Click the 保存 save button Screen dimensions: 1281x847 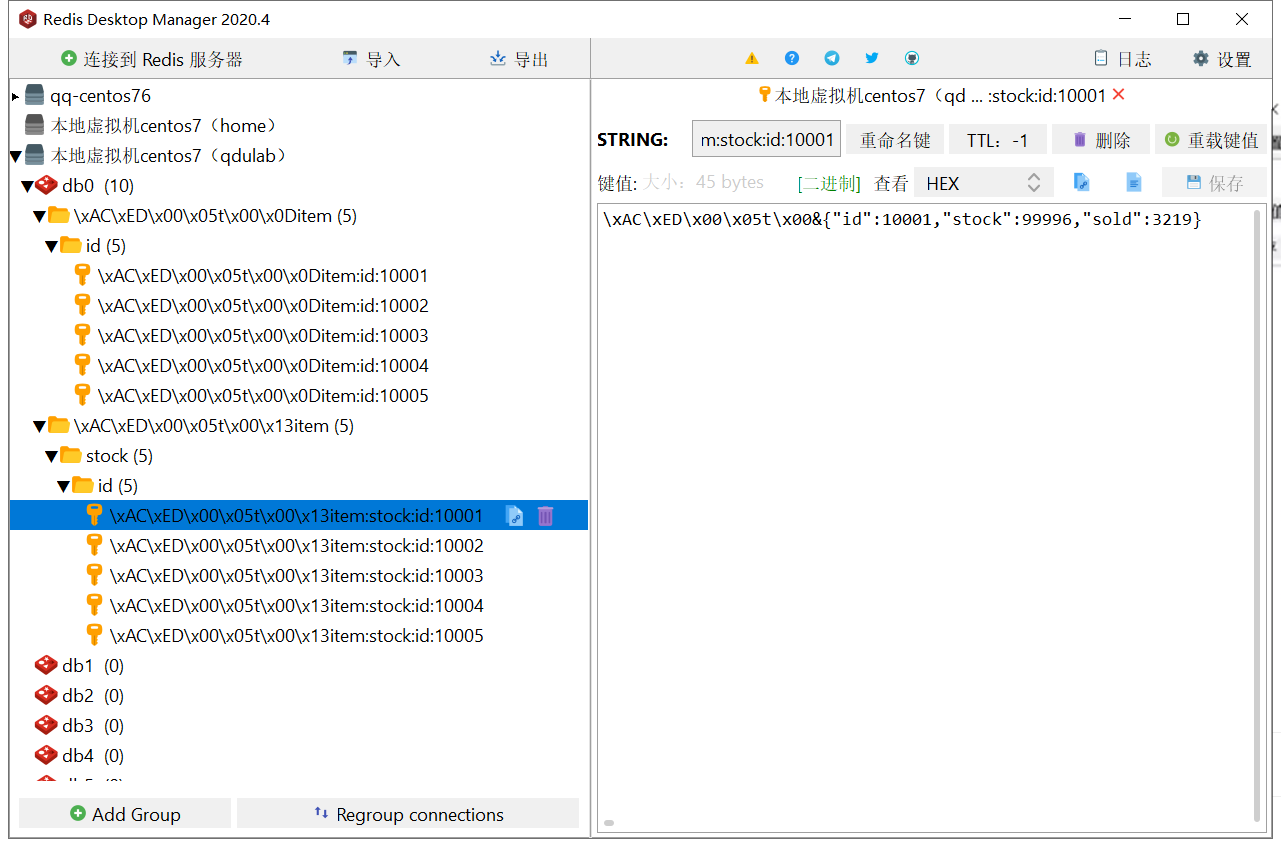1214,183
